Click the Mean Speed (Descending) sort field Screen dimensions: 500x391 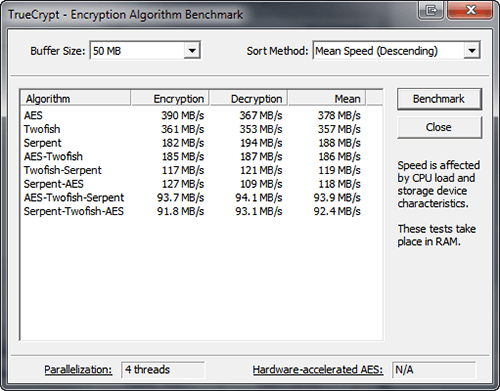coord(396,51)
